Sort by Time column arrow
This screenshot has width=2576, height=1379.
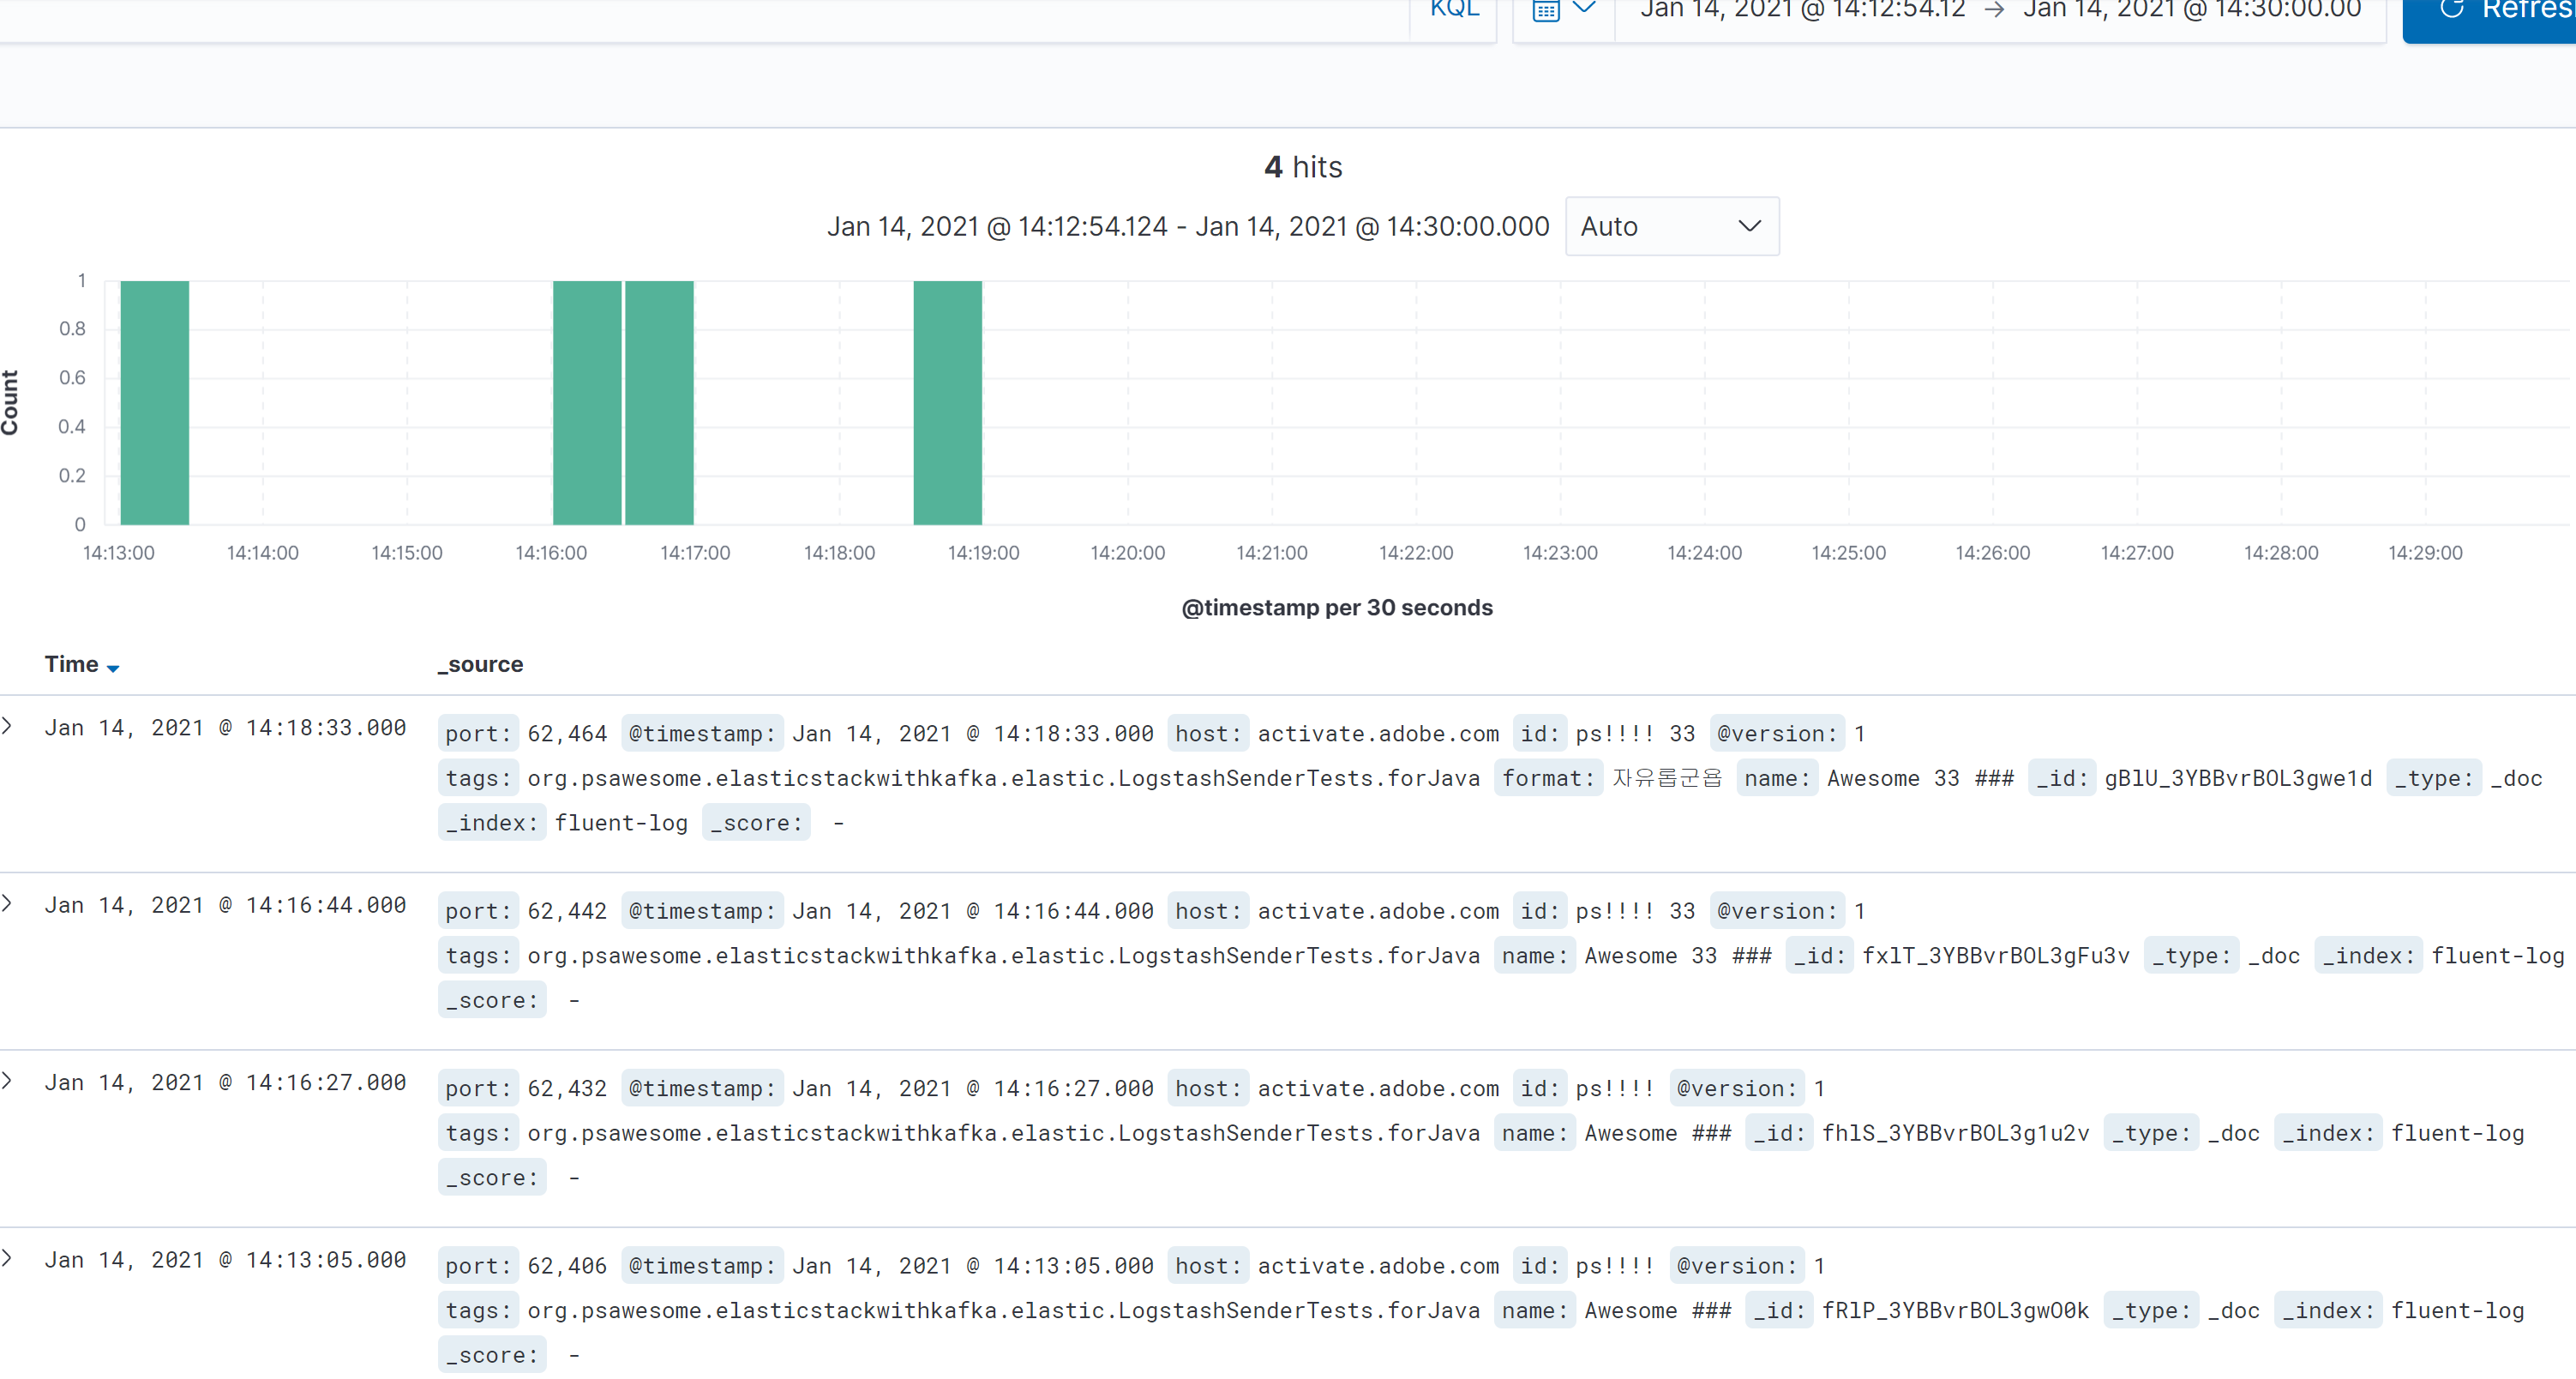113,668
